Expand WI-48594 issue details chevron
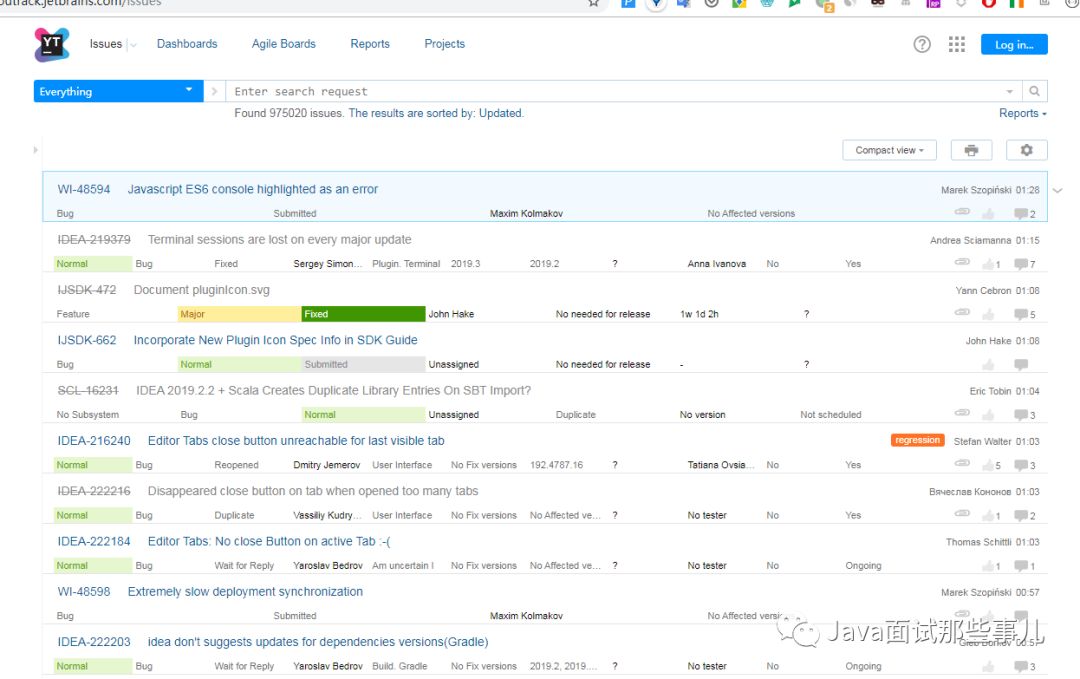 click(x=1058, y=190)
